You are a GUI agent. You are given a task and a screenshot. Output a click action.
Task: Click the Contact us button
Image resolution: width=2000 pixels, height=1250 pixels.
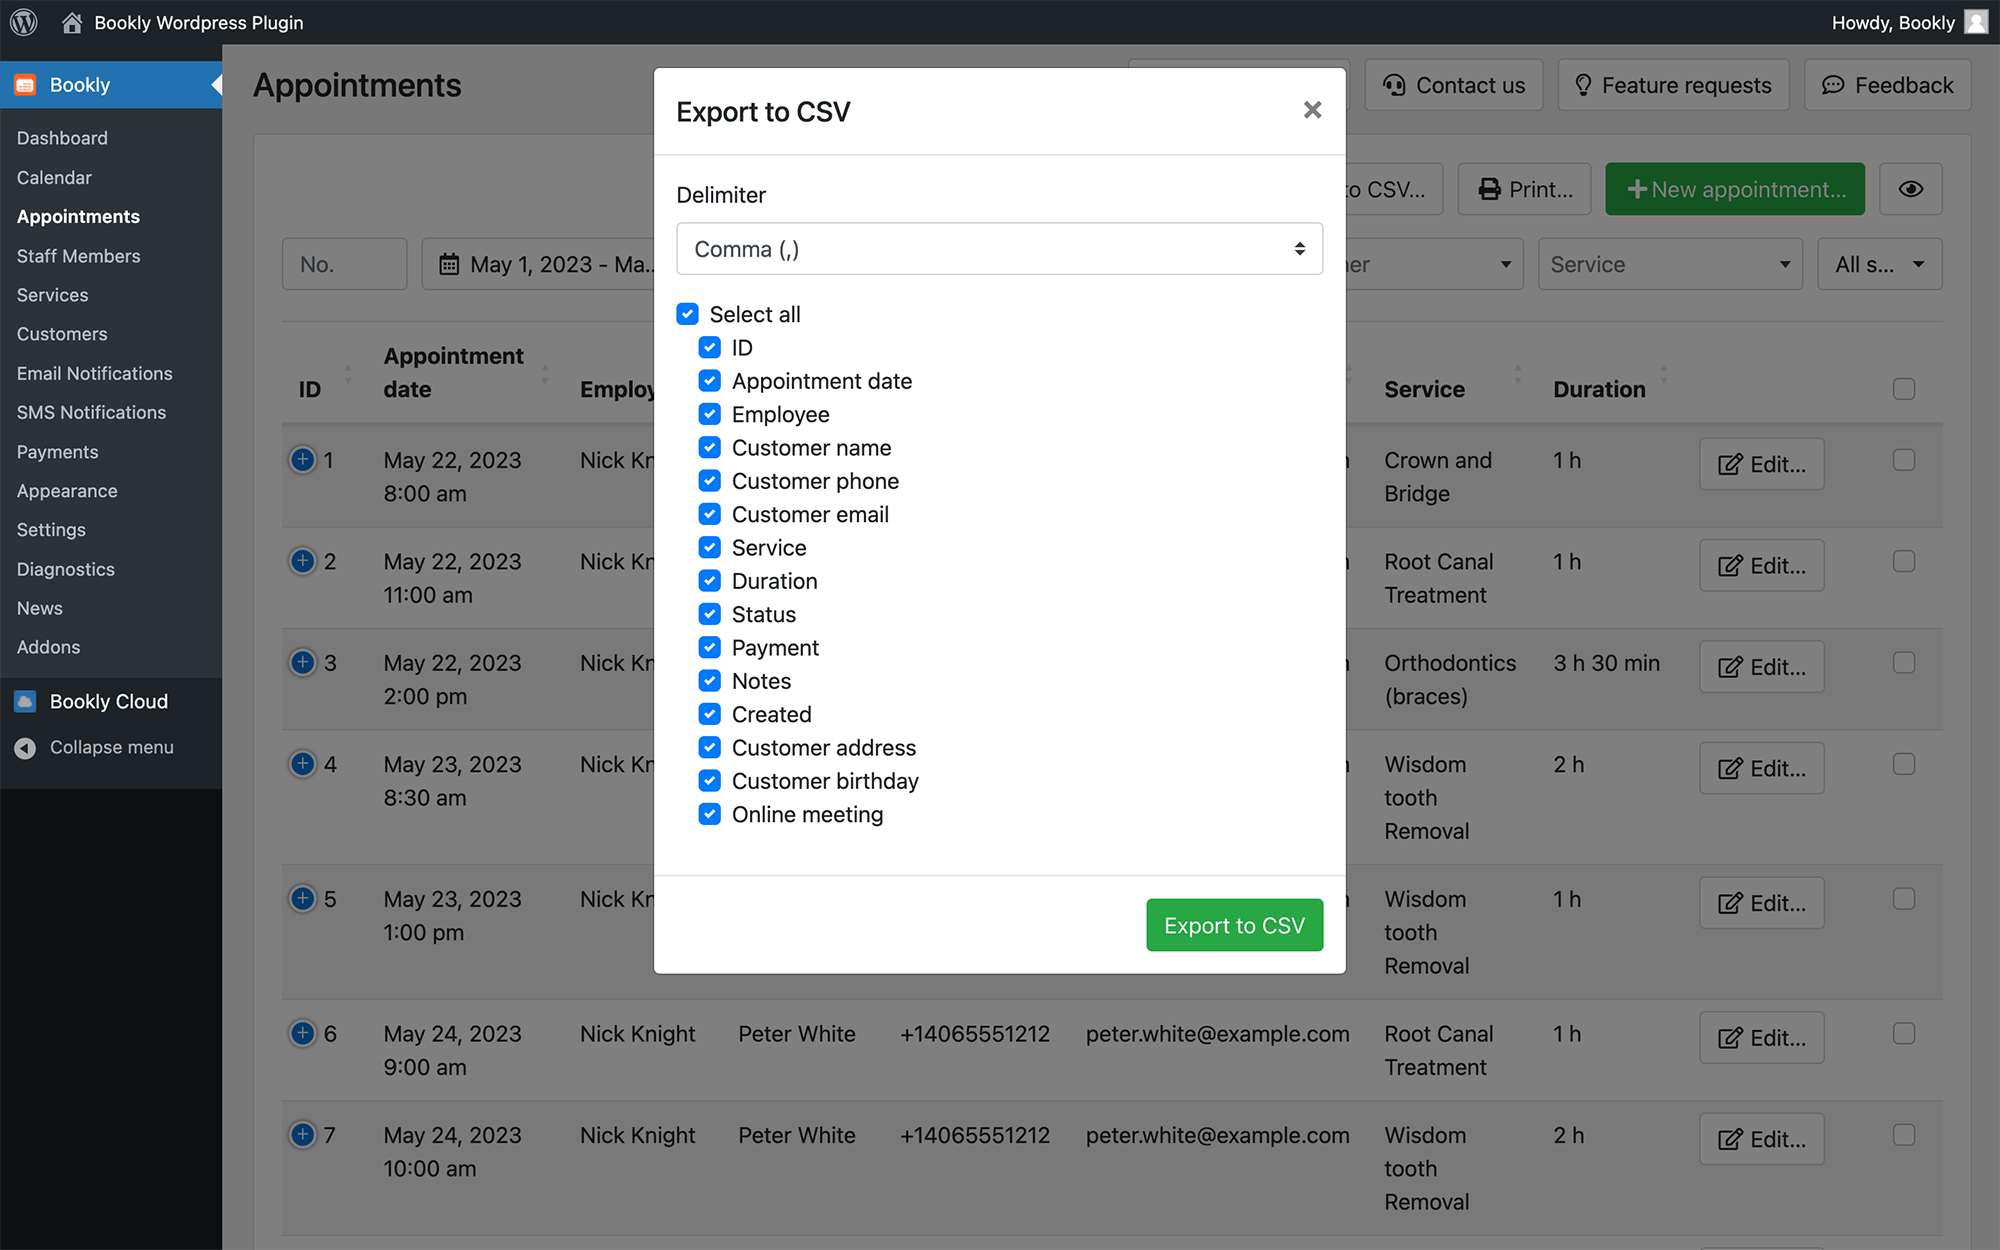(1454, 85)
